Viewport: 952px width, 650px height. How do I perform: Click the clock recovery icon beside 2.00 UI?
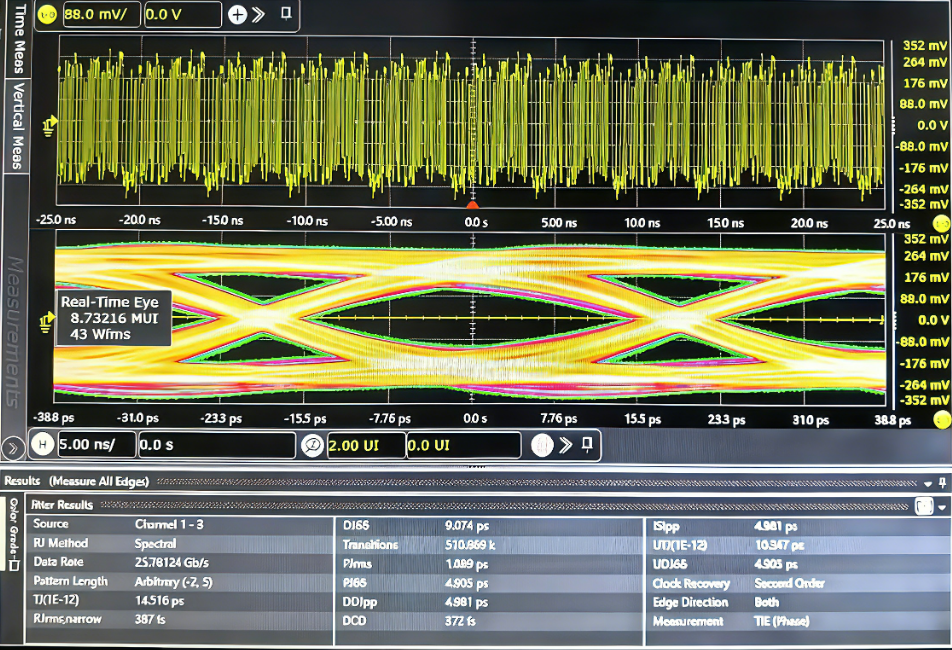[311, 445]
